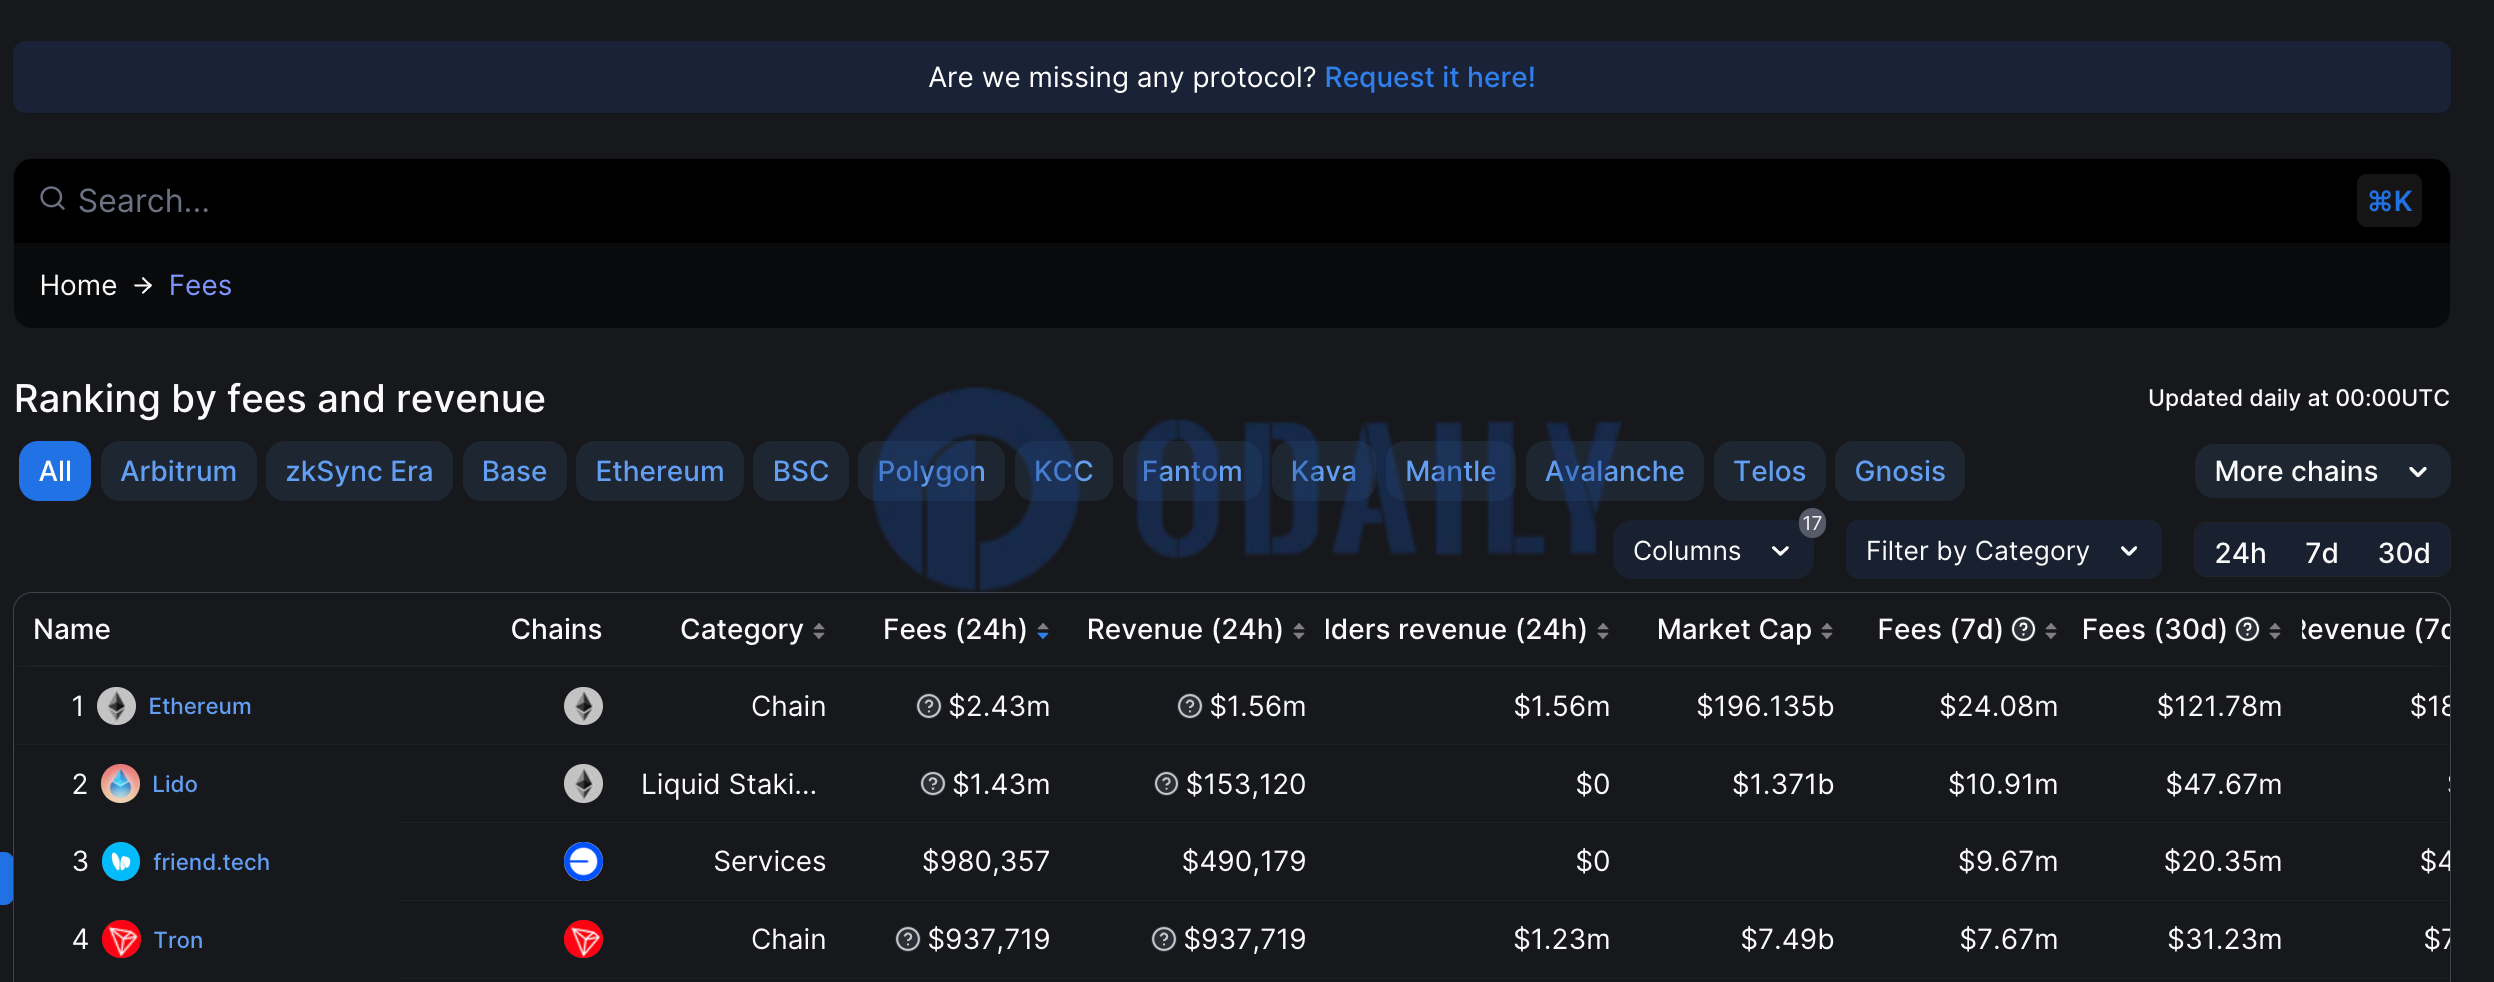2494x982 pixels.
Task: Click the help icon in Fees (7d) header
Action: 2024,629
